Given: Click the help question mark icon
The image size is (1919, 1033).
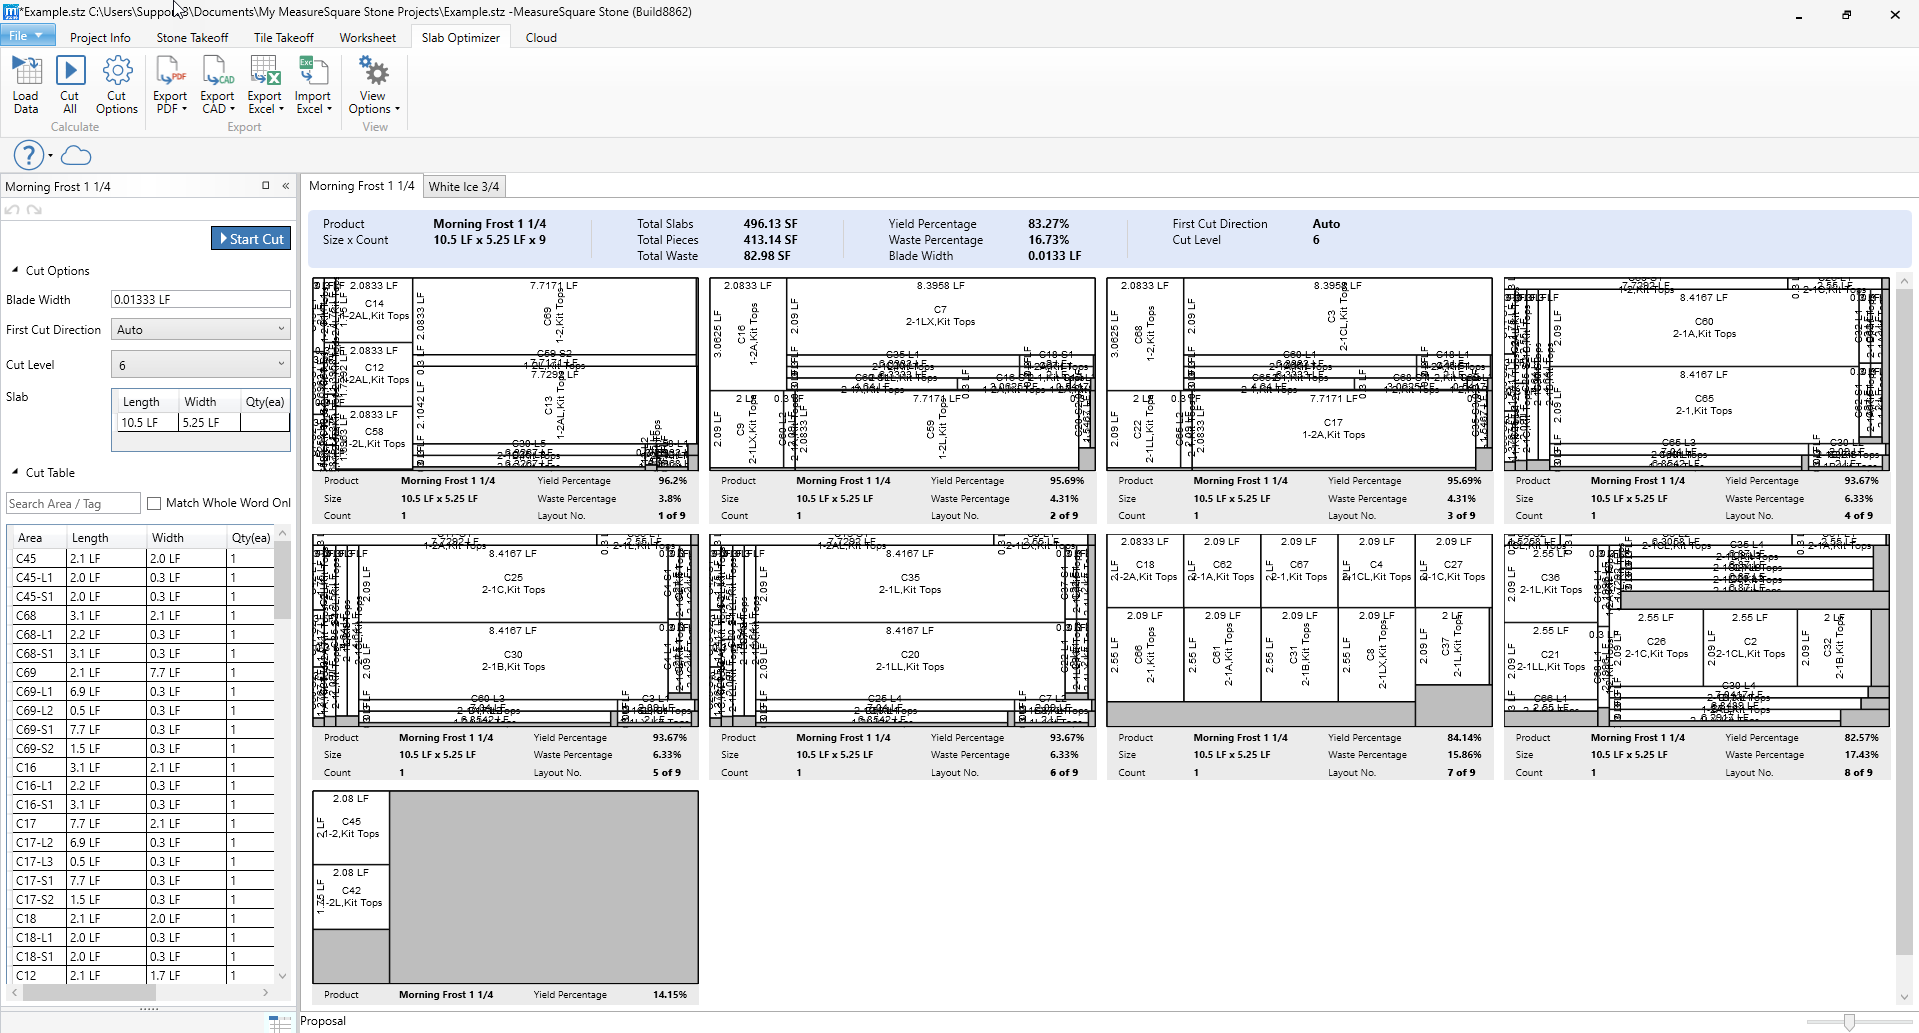Looking at the screenshot, I should pyautogui.click(x=28, y=155).
